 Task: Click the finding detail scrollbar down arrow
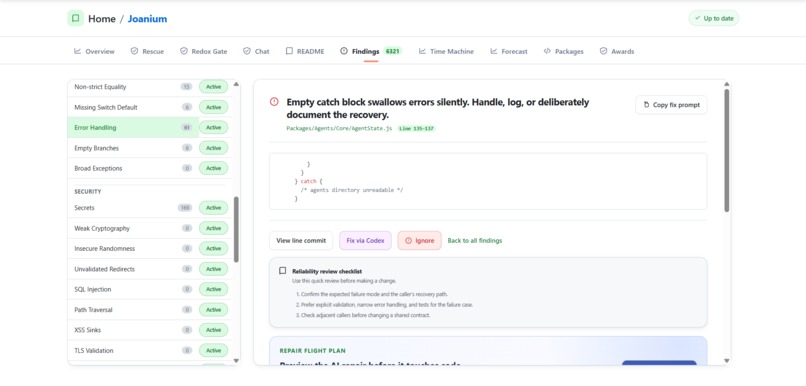tap(727, 361)
